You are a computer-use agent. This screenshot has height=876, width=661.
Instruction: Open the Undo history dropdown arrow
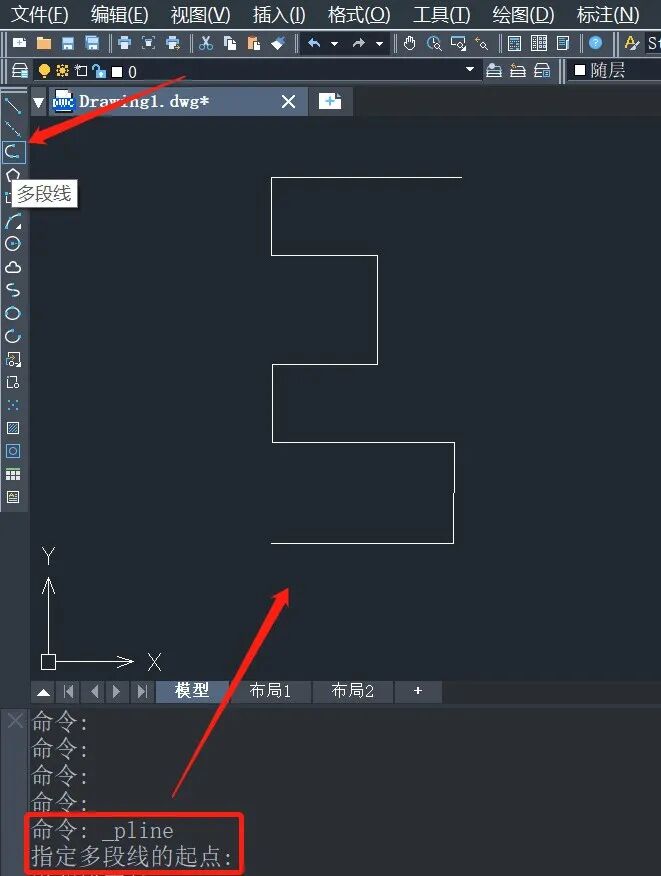(x=335, y=43)
